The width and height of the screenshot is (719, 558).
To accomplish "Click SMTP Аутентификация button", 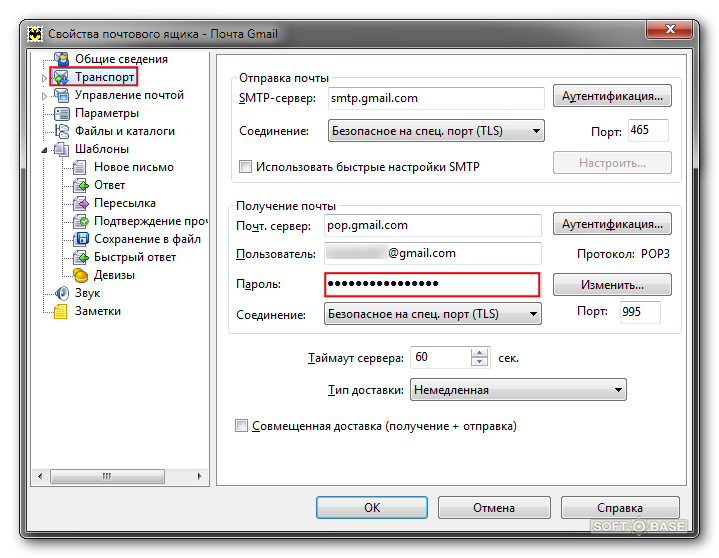I will [612, 96].
